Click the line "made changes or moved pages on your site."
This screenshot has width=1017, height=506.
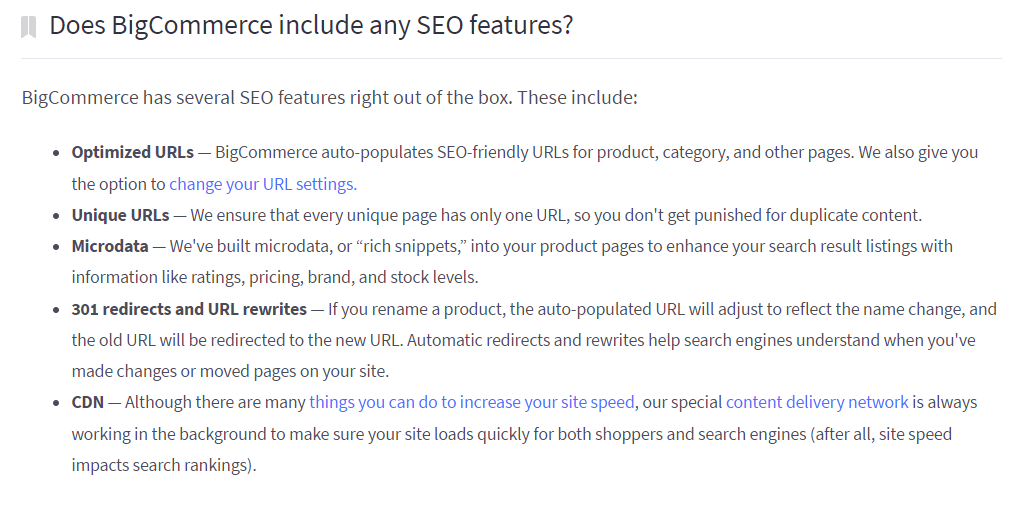point(230,372)
